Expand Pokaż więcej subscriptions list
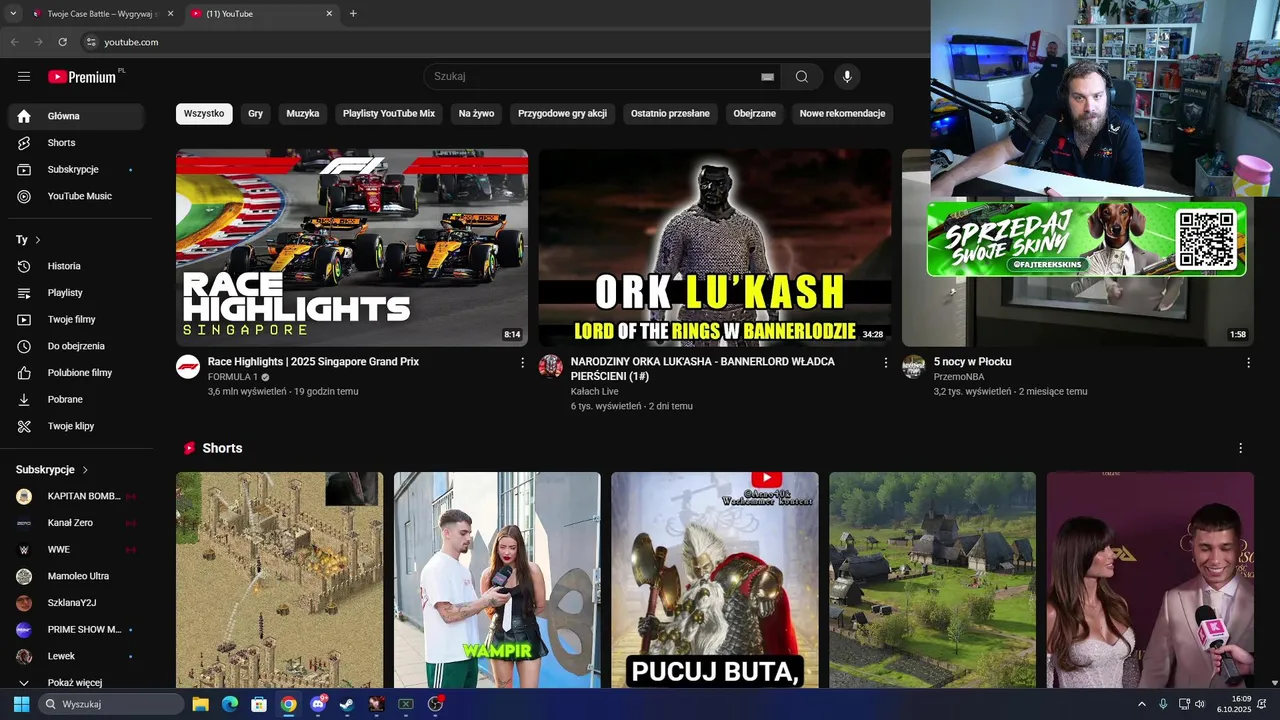Viewport: 1280px width, 720px height. (76, 682)
